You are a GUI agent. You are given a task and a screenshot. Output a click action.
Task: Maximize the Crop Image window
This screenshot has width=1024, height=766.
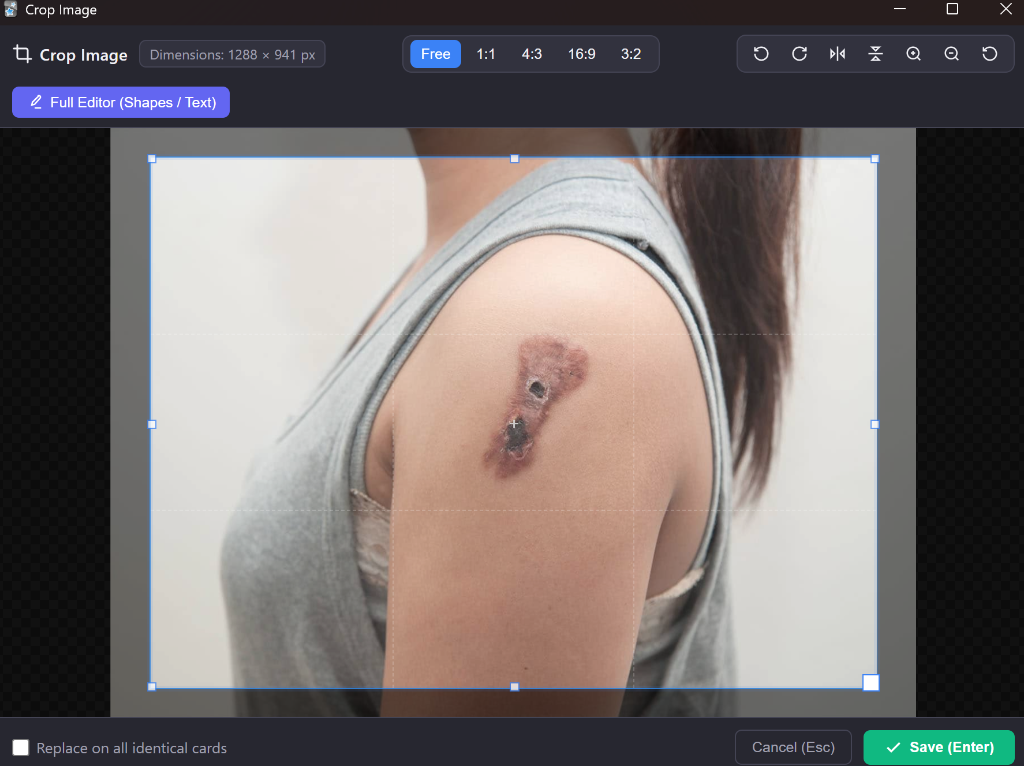(x=952, y=9)
